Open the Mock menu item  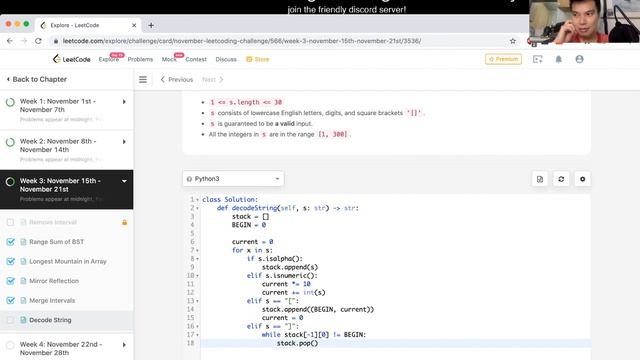pyautogui.click(x=169, y=59)
